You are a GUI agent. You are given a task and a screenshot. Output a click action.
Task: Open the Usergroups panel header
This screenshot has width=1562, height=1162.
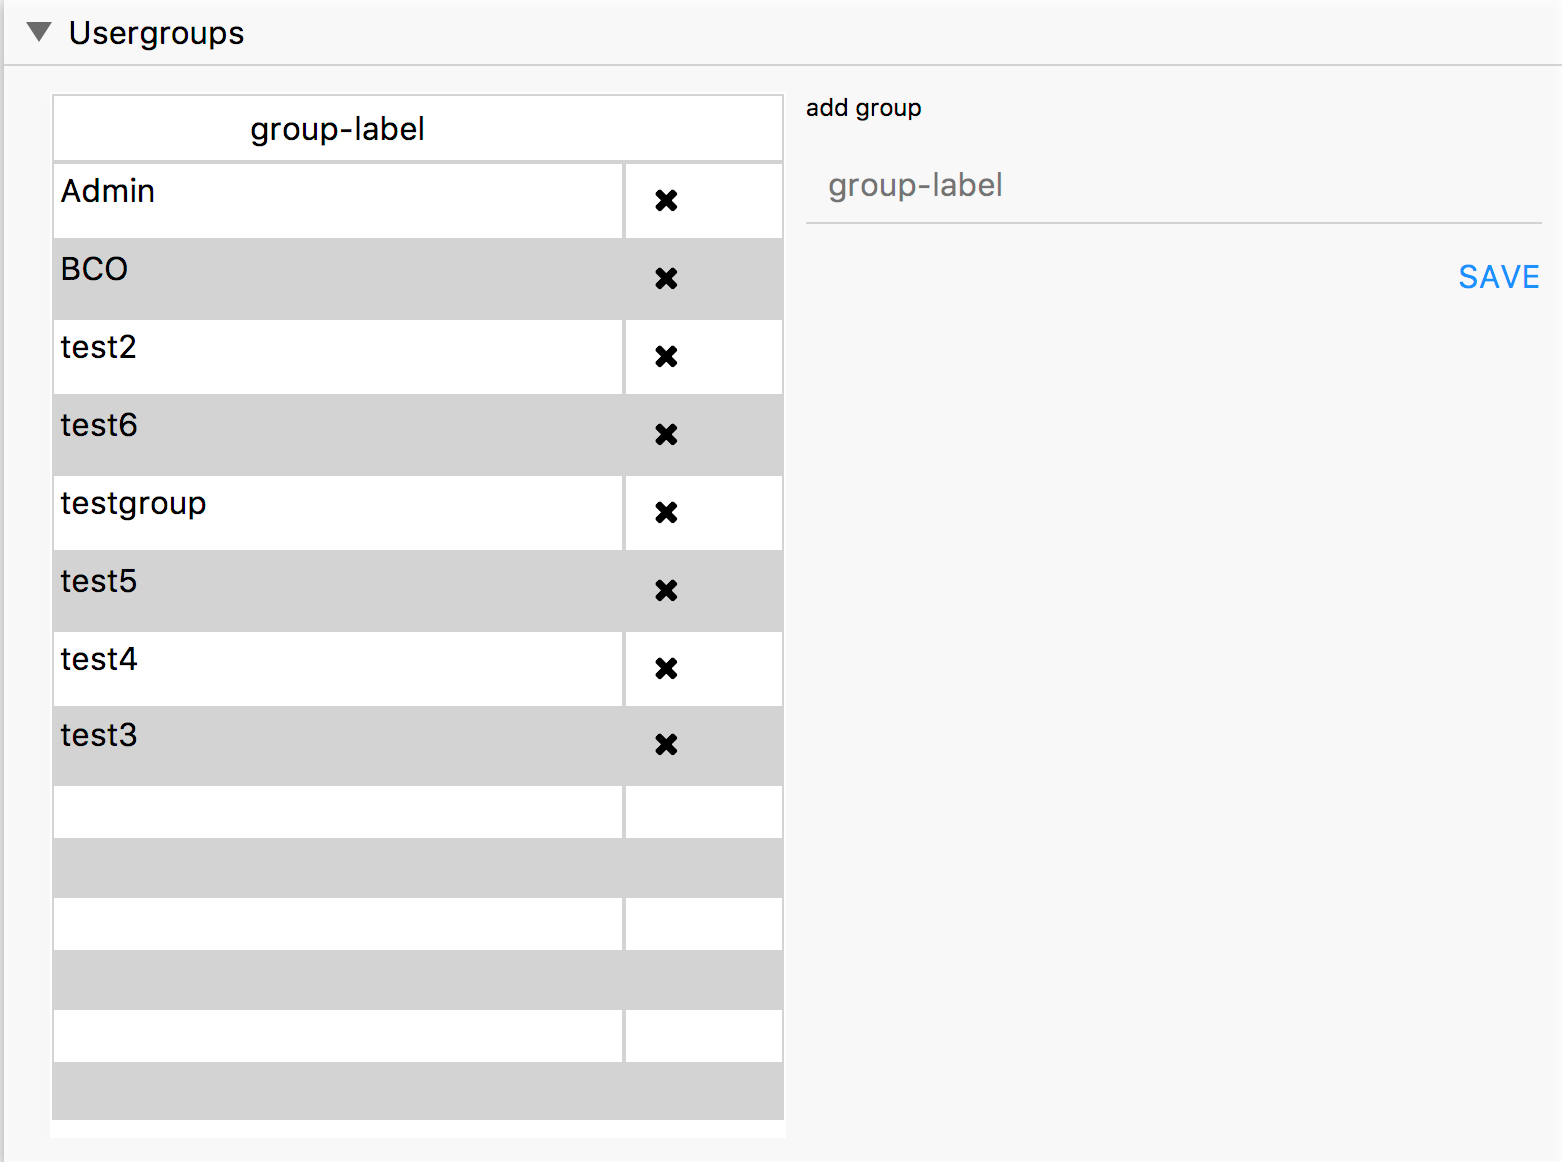point(155,31)
